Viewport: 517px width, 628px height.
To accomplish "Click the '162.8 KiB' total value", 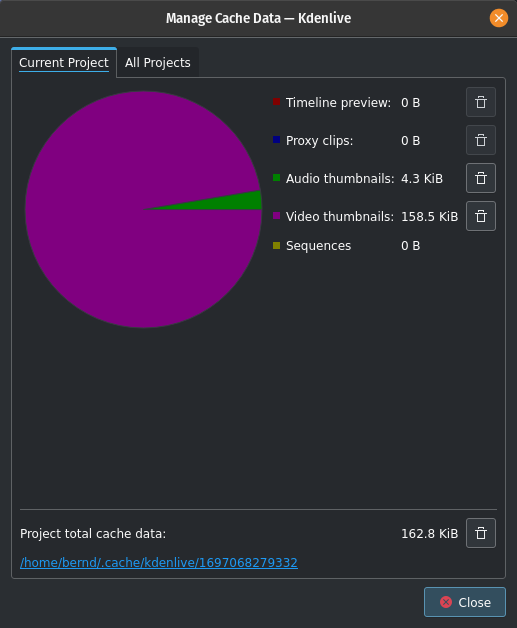I will [x=430, y=533].
